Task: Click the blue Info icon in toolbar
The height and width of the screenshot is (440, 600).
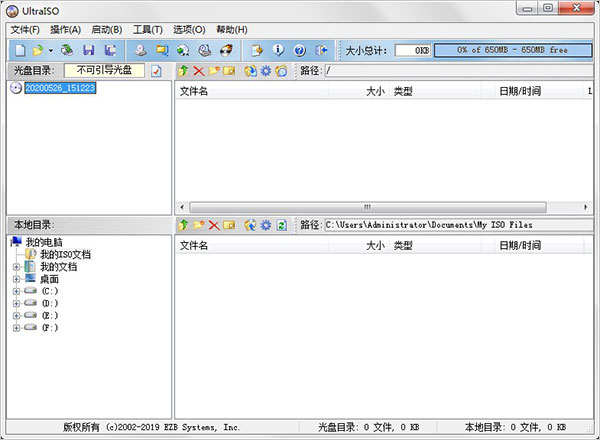Action: [x=278, y=49]
